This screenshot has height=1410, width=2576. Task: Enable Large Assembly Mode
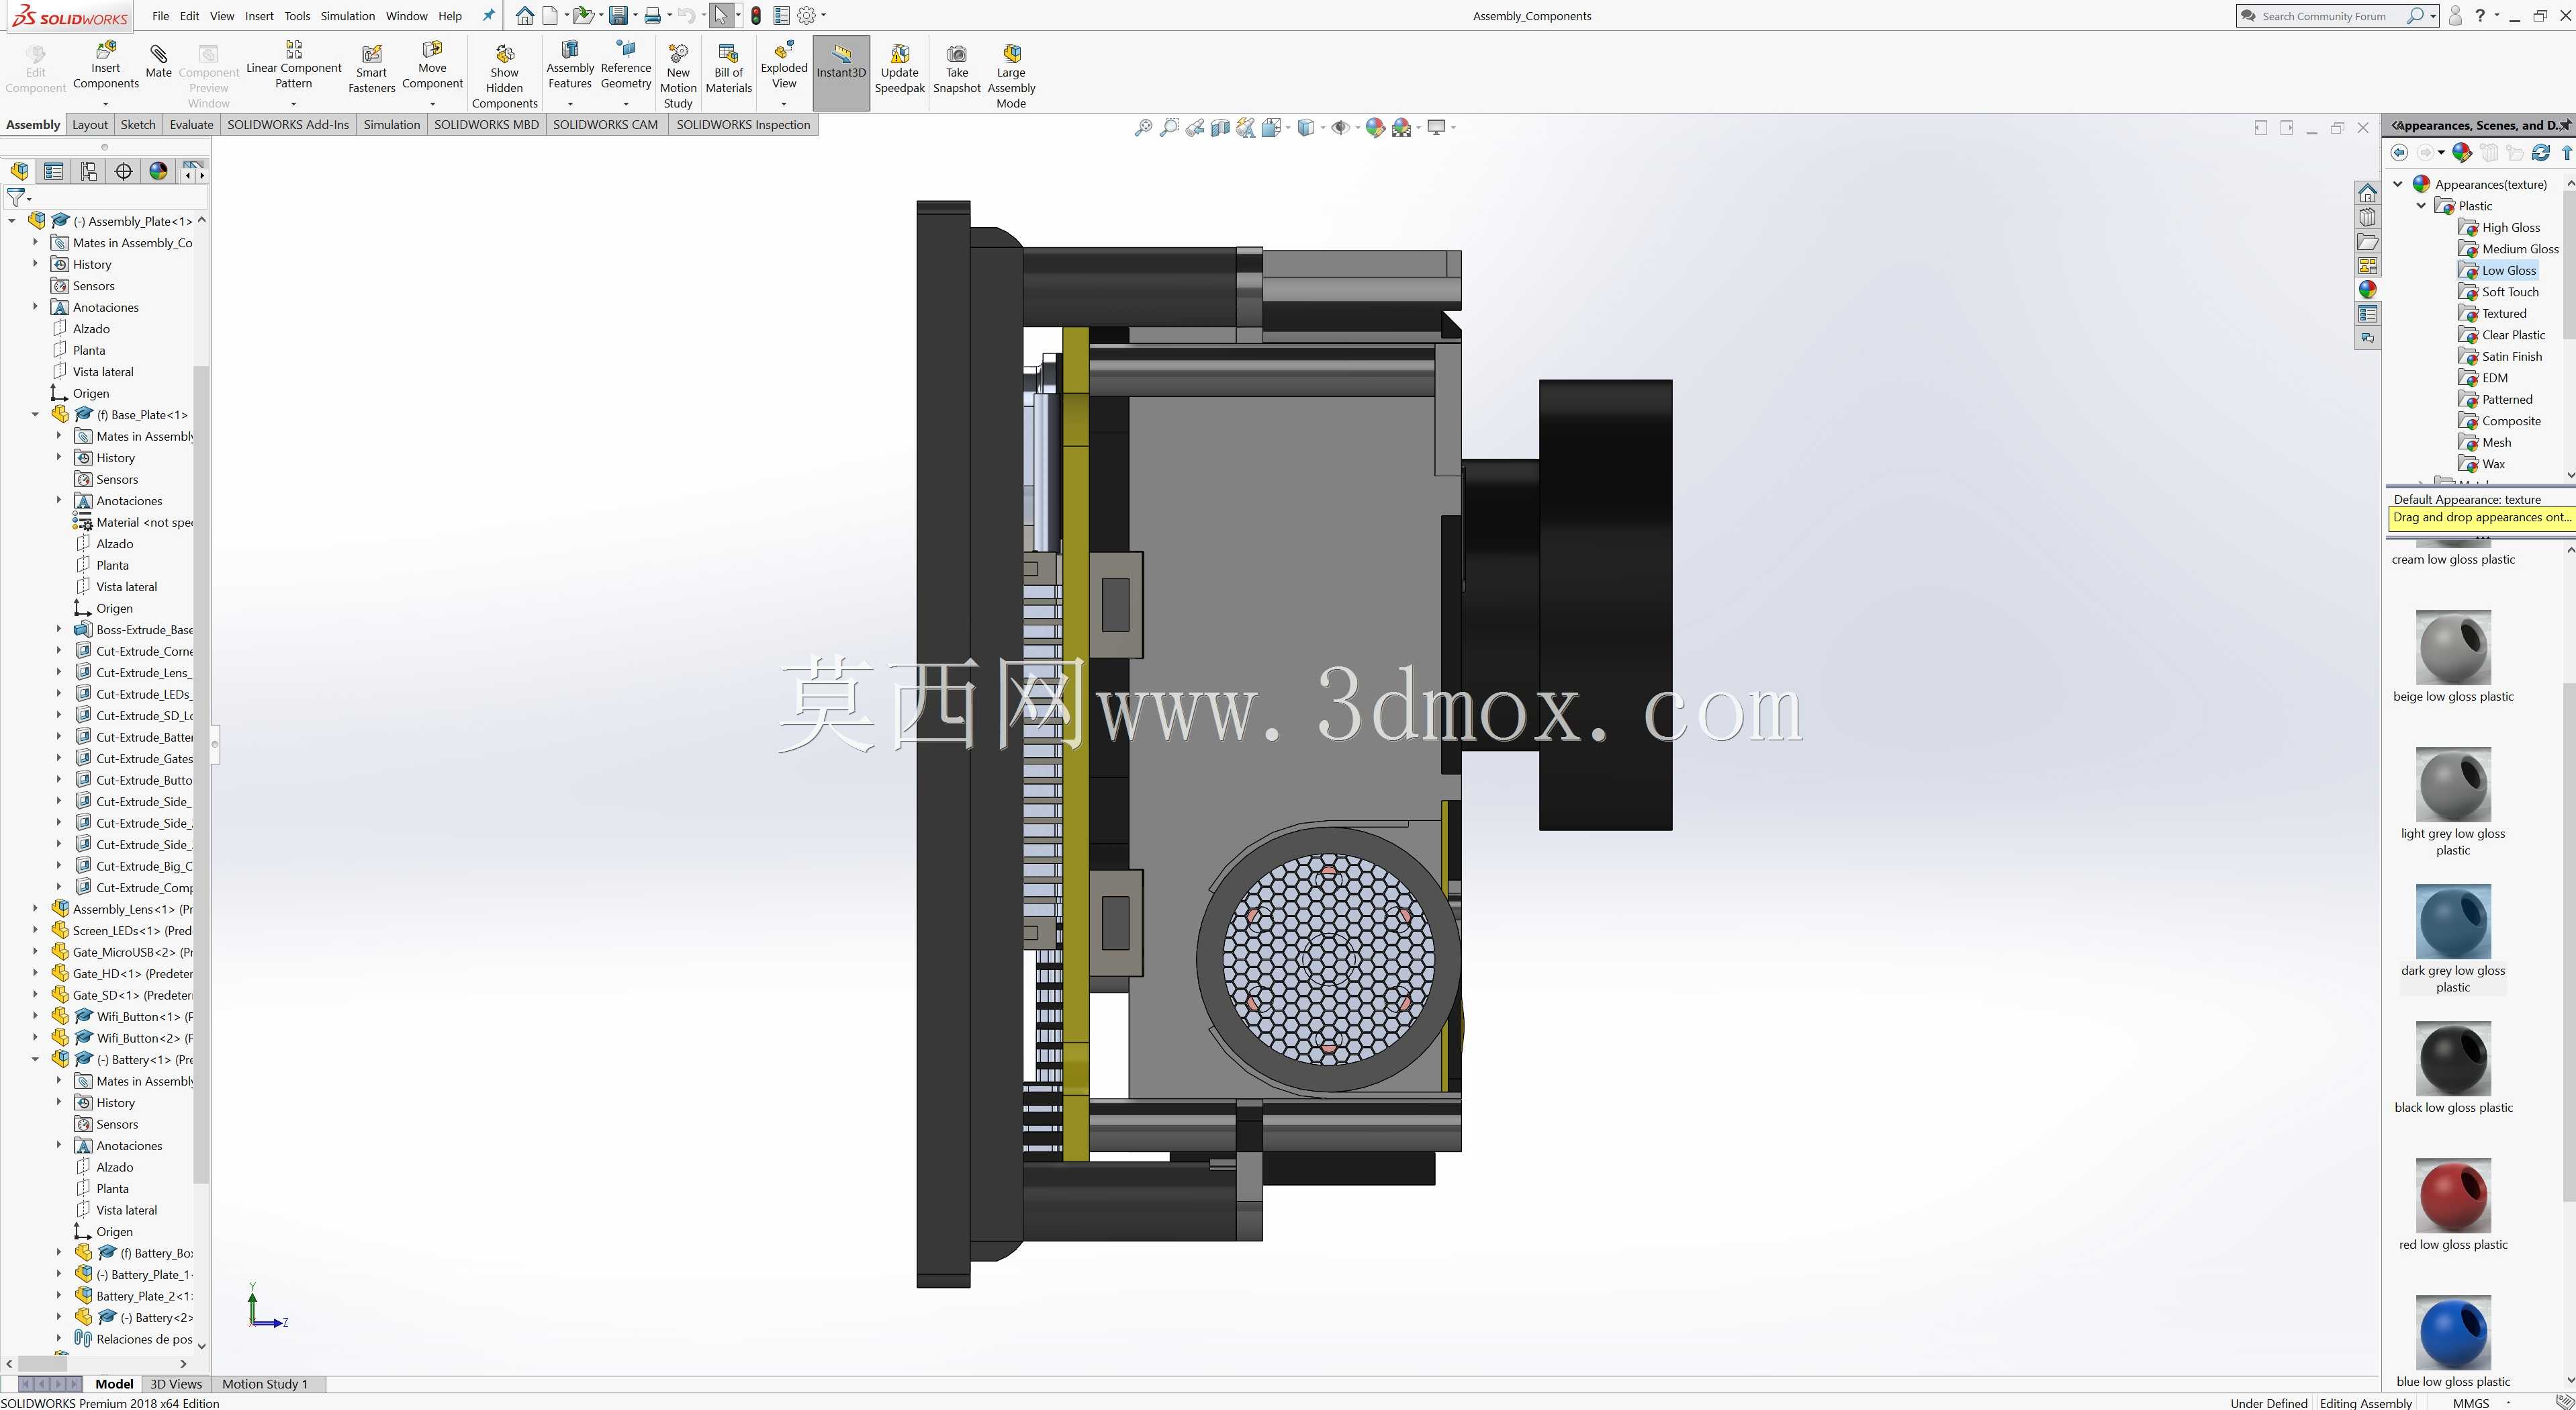coord(1011,75)
